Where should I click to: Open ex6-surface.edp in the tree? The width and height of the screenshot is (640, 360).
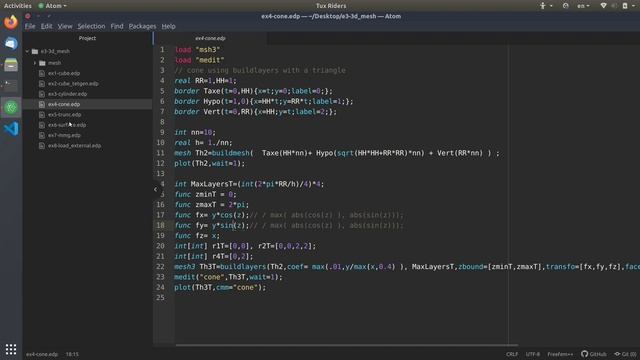point(67,125)
